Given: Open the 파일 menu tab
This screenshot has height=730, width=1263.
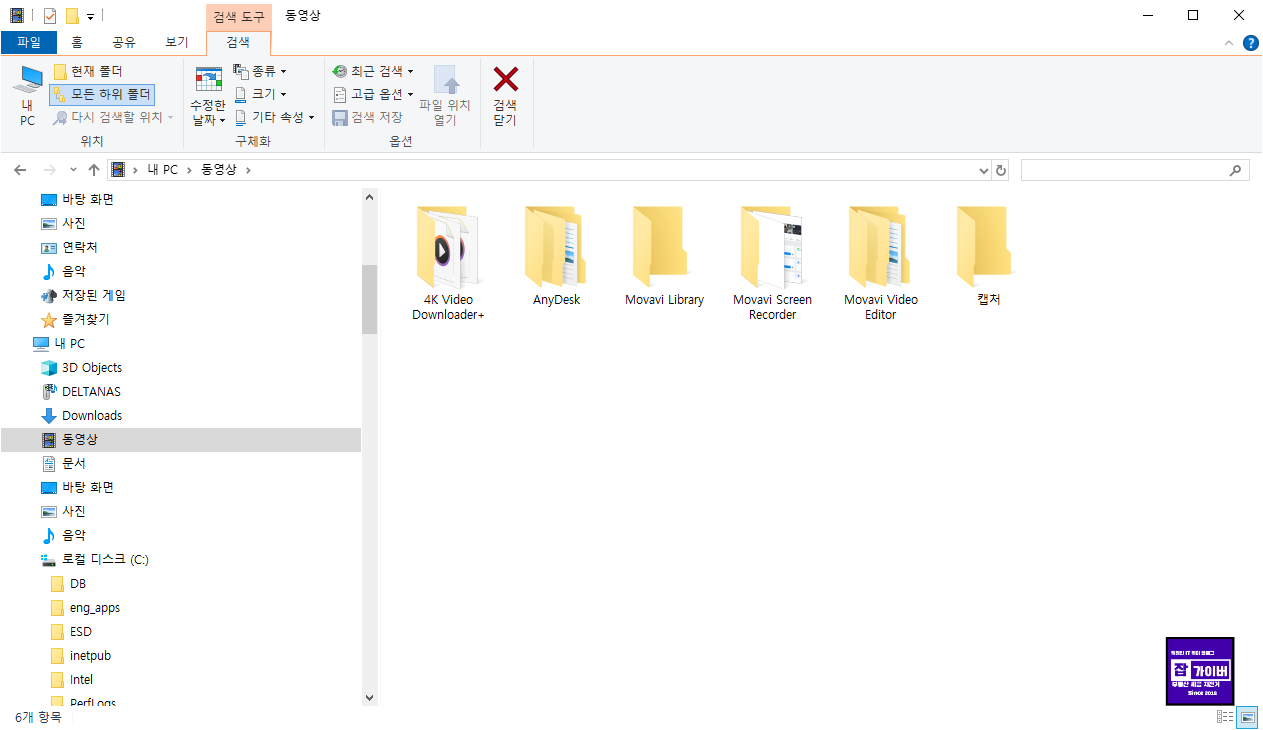Looking at the screenshot, I should pos(29,42).
